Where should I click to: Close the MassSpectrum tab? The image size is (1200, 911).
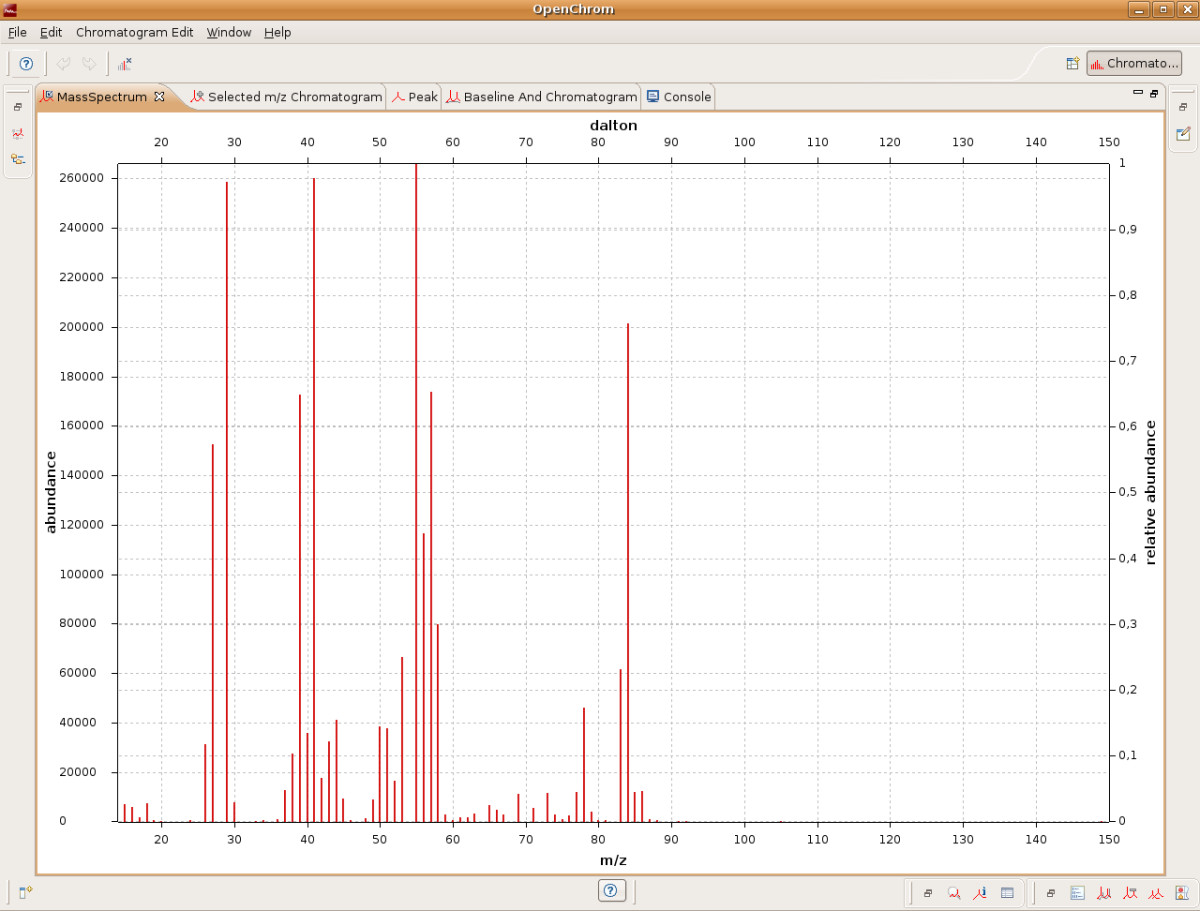coord(159,97)
